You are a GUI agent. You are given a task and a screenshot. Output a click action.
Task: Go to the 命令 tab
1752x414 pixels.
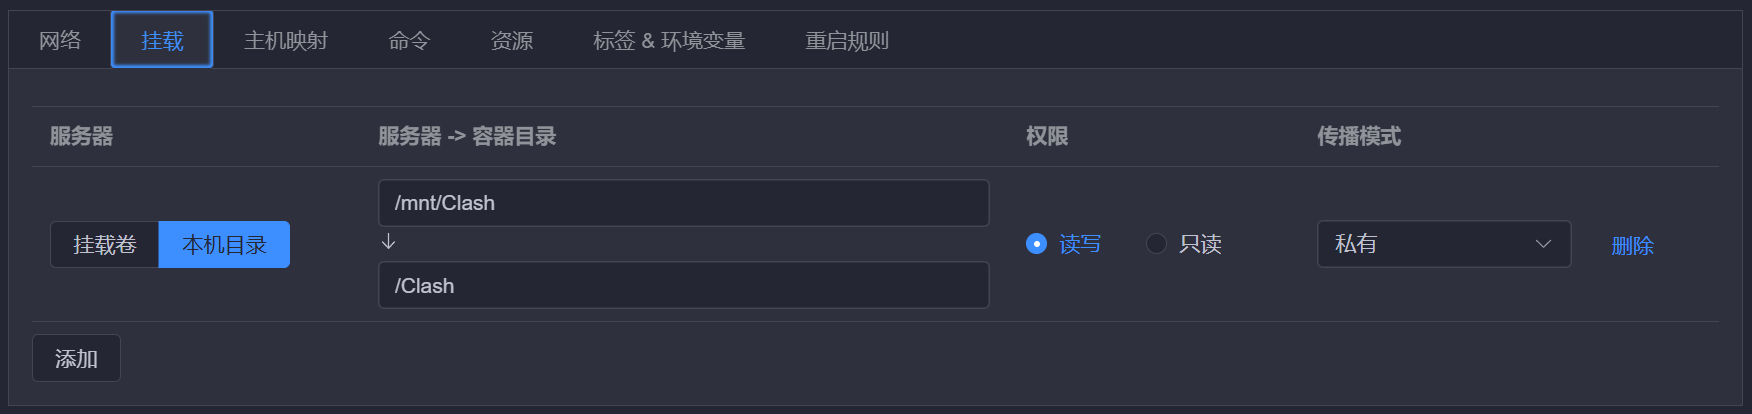point(409,40)
